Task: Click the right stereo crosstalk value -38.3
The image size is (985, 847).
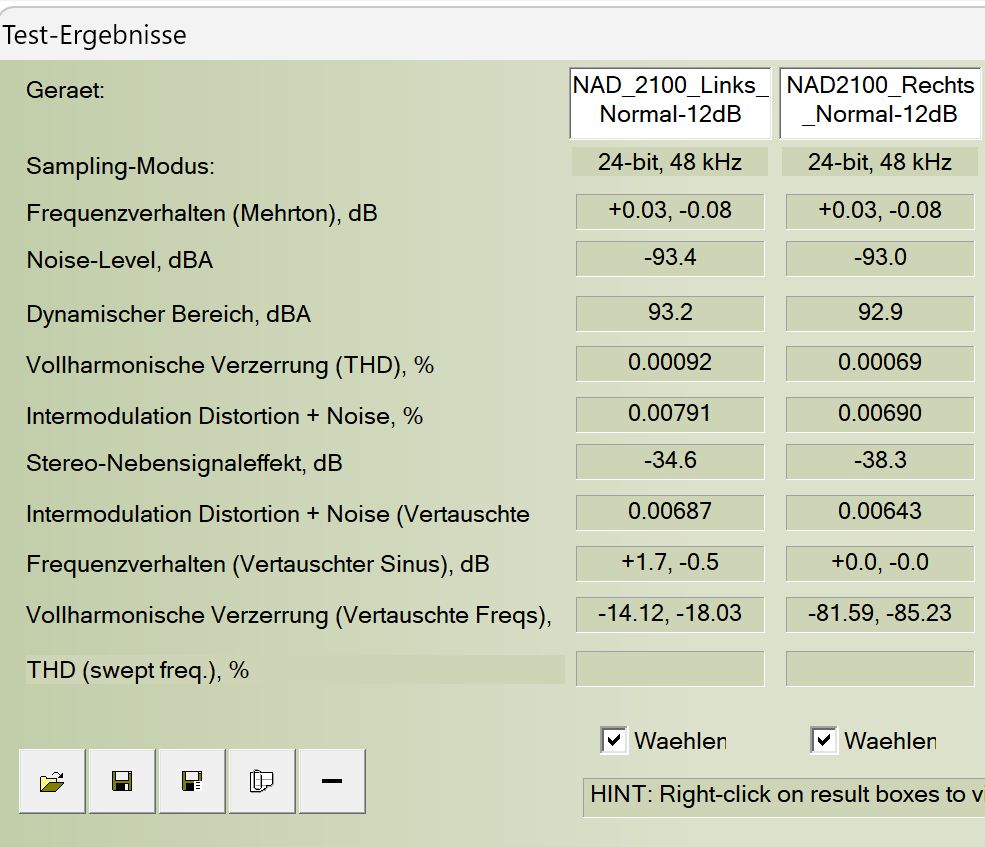Action: 880,460
